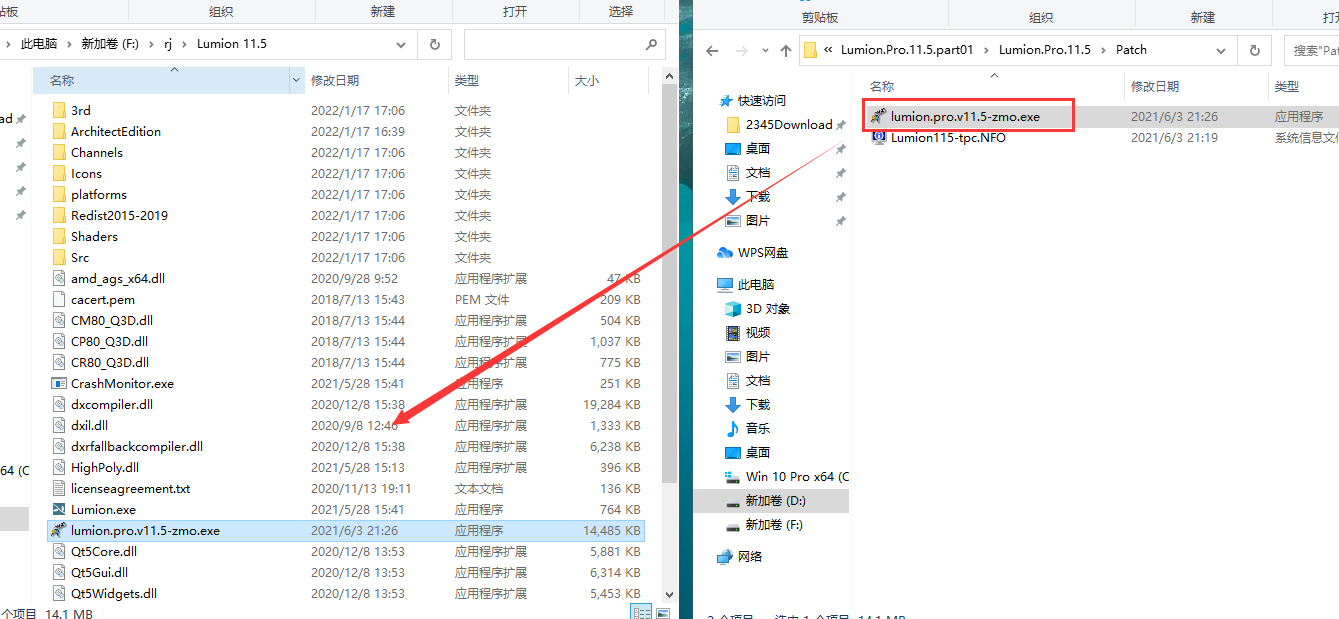
Task: Select the Qt5Core.dll file
Action: pyautogui.click(x=104, y=551)
